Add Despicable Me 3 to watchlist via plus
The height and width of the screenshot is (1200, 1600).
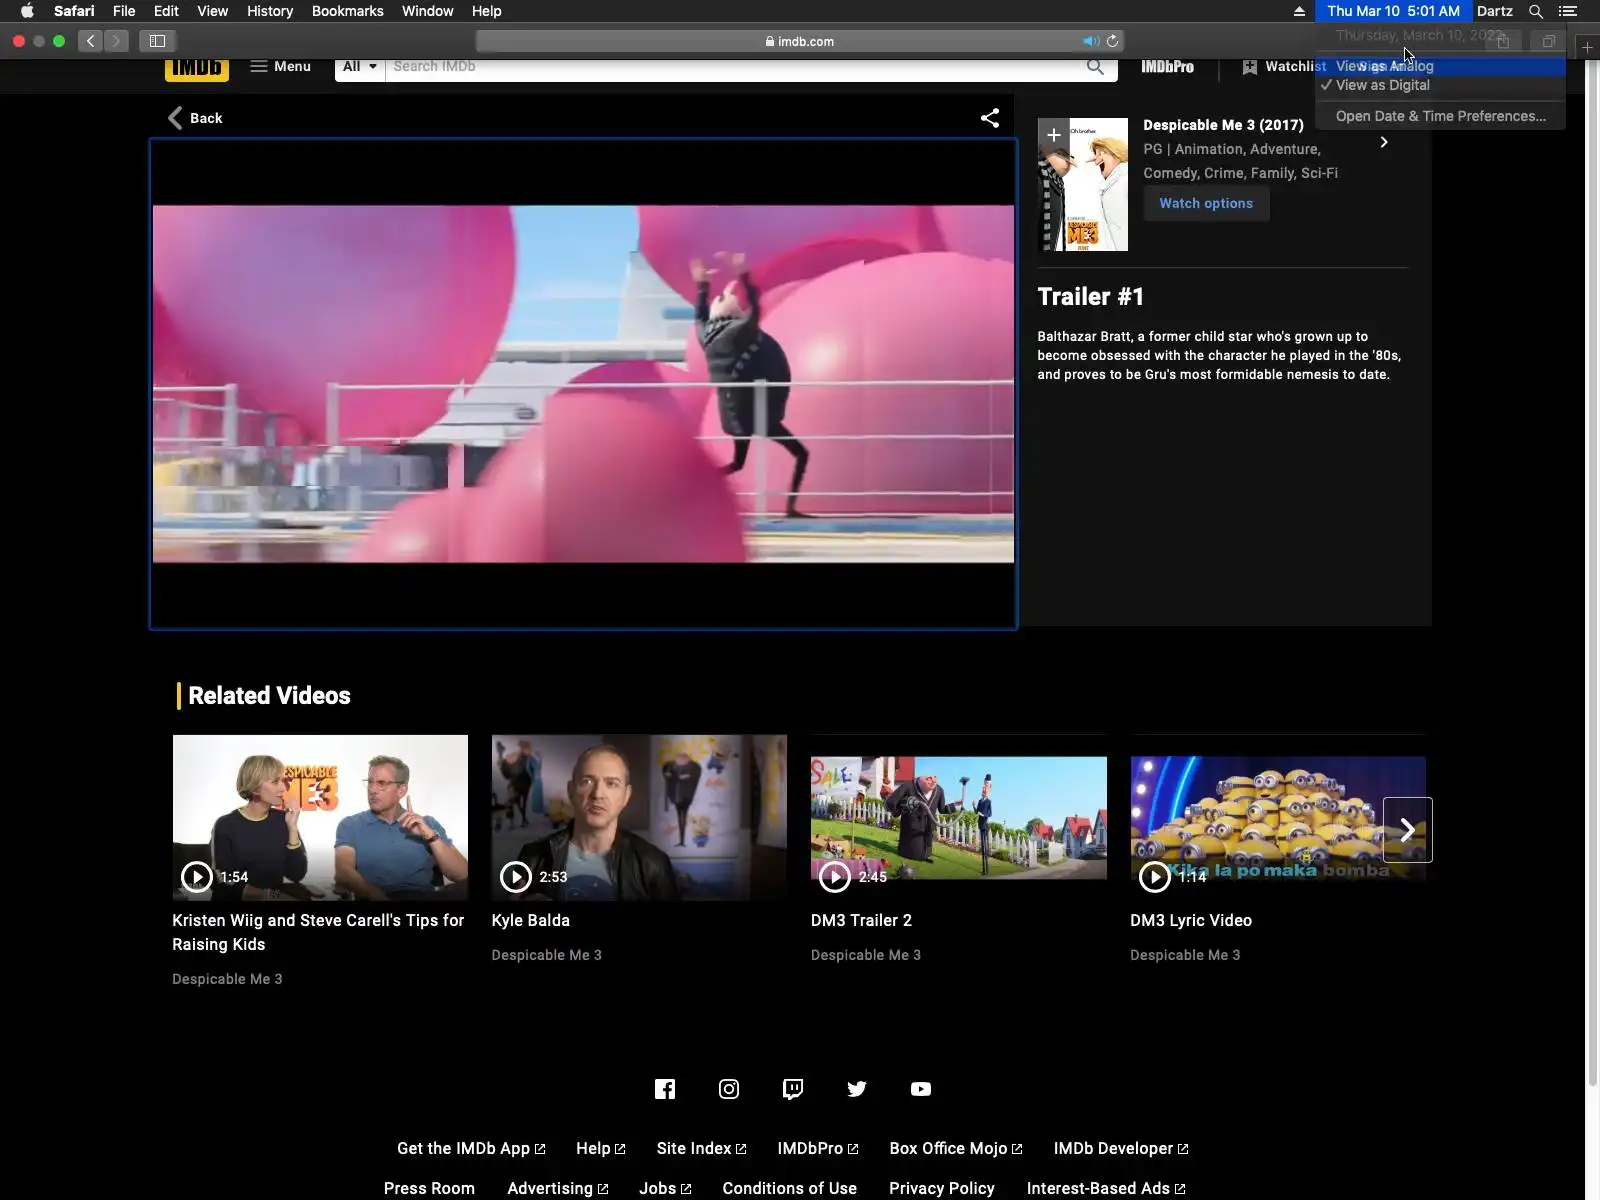1054,134
